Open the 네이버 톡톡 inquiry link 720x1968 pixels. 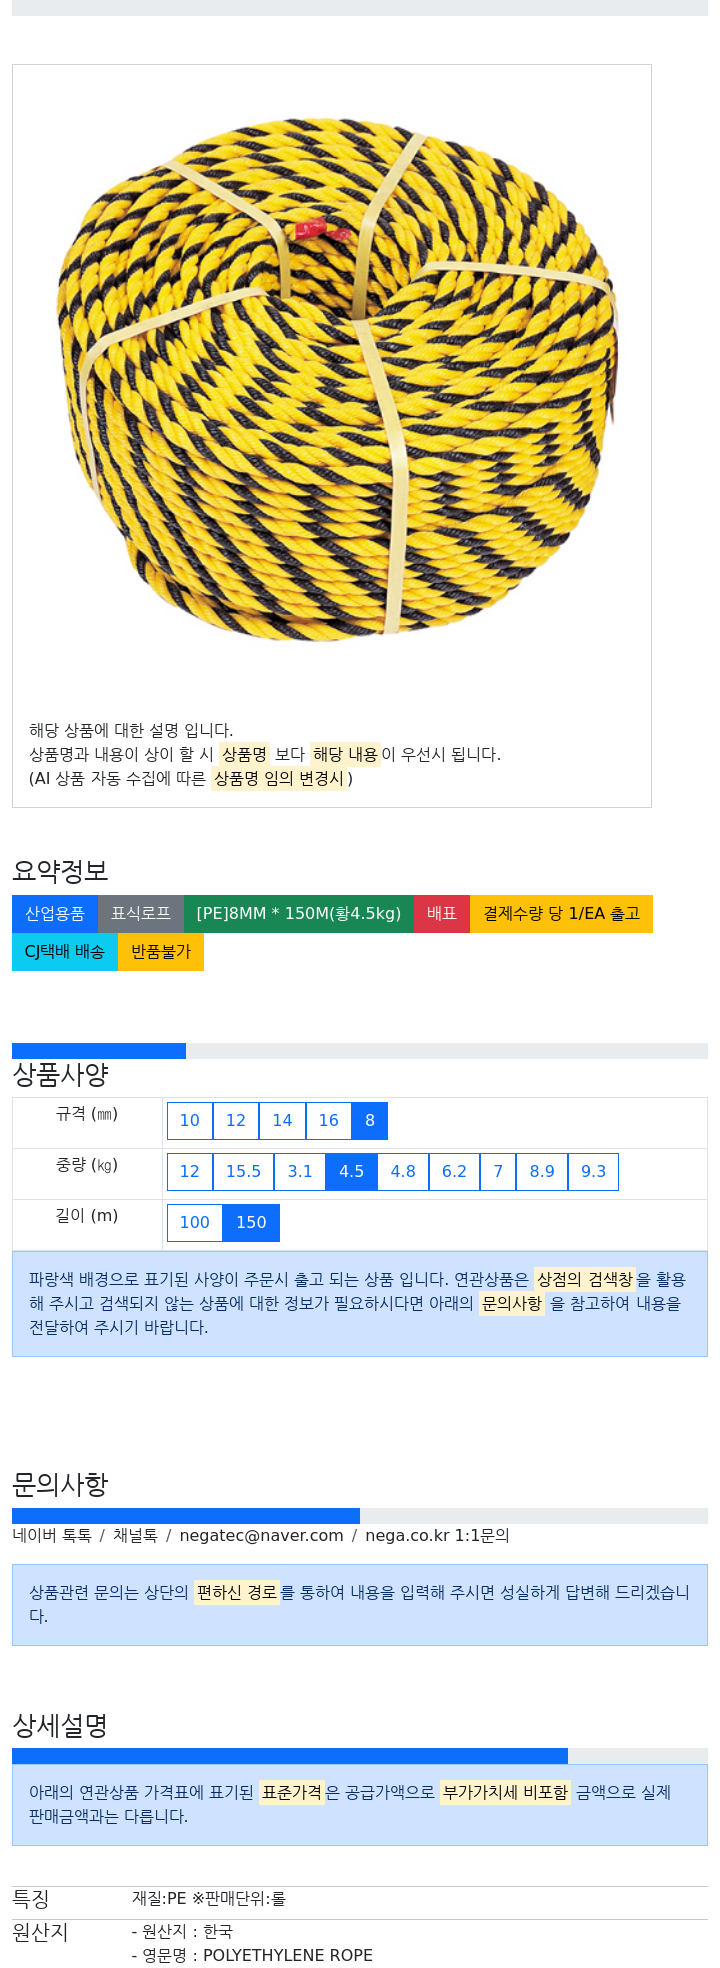point(52,1536)
